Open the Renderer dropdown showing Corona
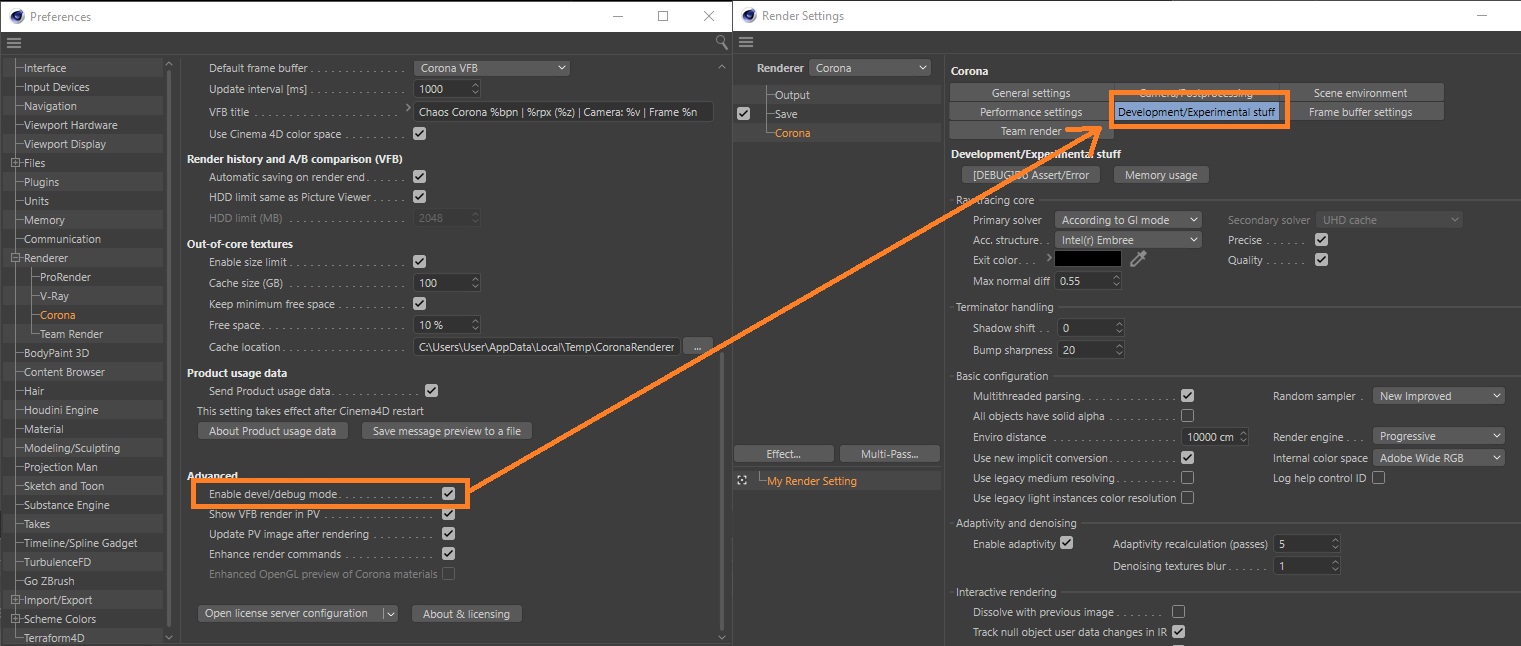The image size is (1521, 646). 869,67
